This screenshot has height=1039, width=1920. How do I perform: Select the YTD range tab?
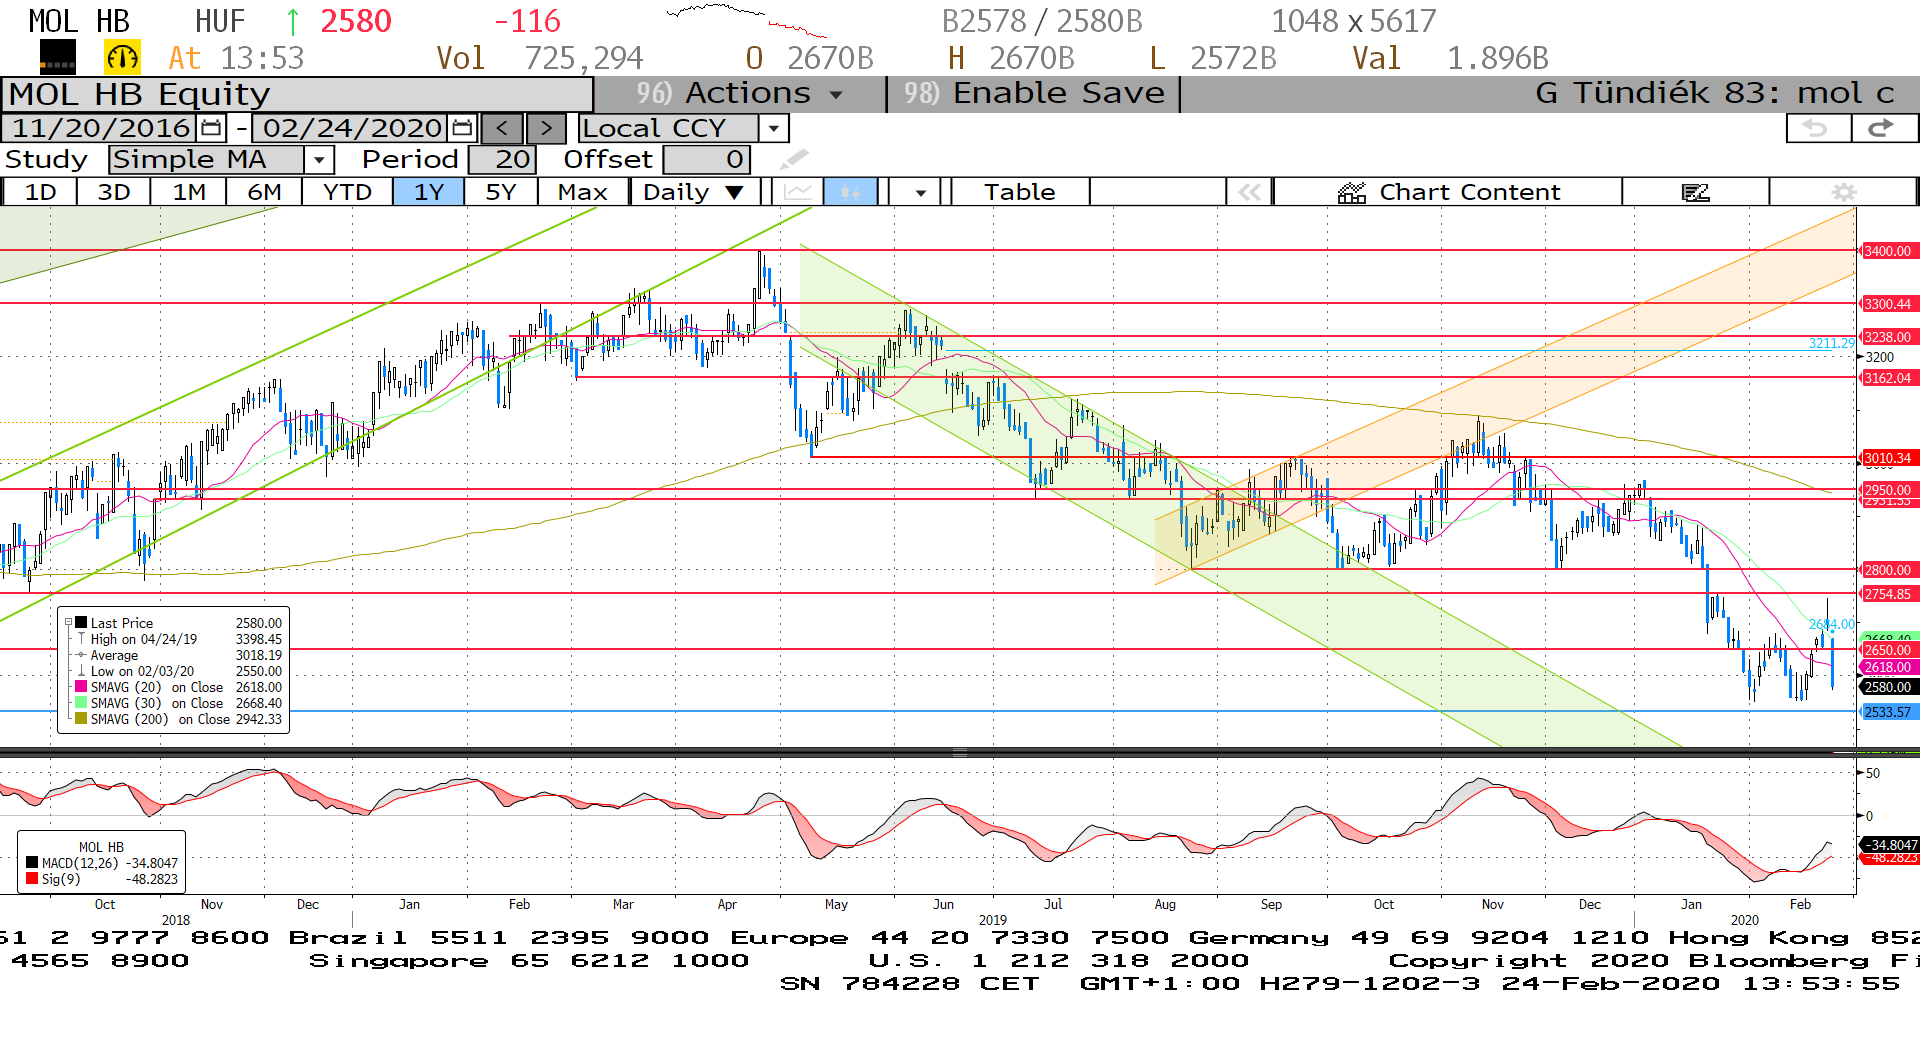(347, 192)
